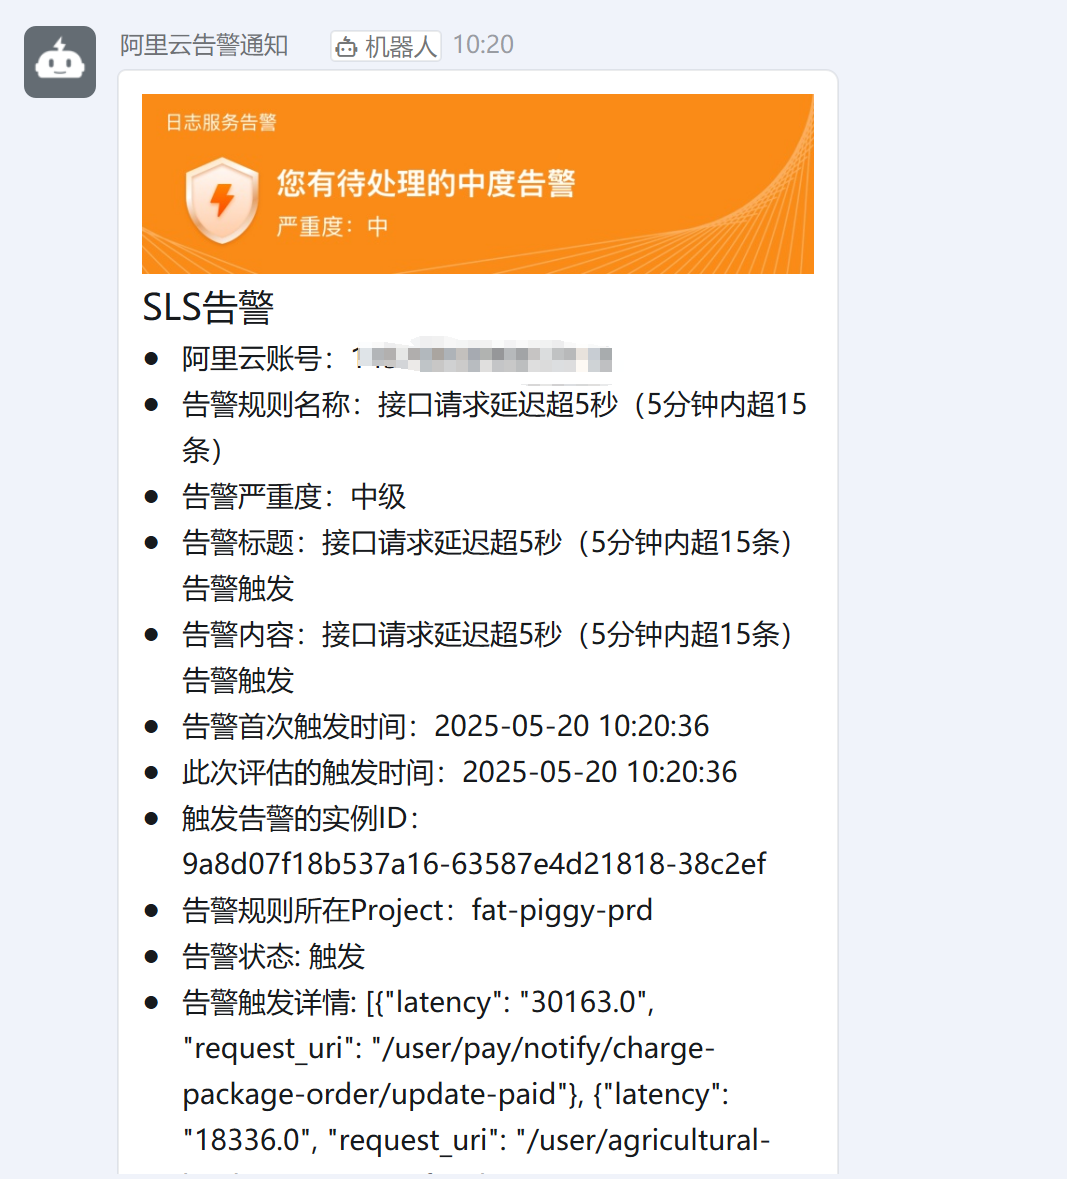1067x1179 pixels.
Task: Click 告警首次触发时间 2025-05-20 10:20:36
Action: click(445, 726)
